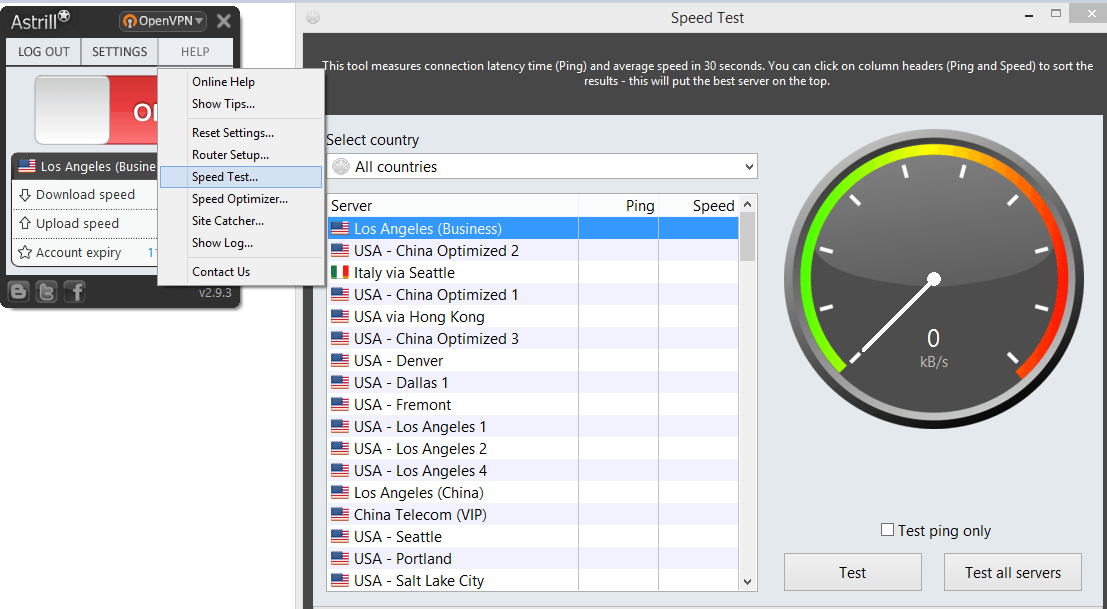Click the Italy flag for Italy via Seattle
Viewport: 1107px width, 609px height.
click(x=340, y=272)
